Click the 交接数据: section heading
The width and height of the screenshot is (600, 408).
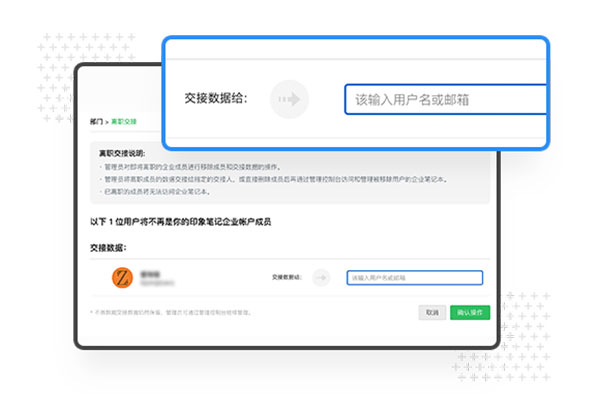[x=111, y=246]
